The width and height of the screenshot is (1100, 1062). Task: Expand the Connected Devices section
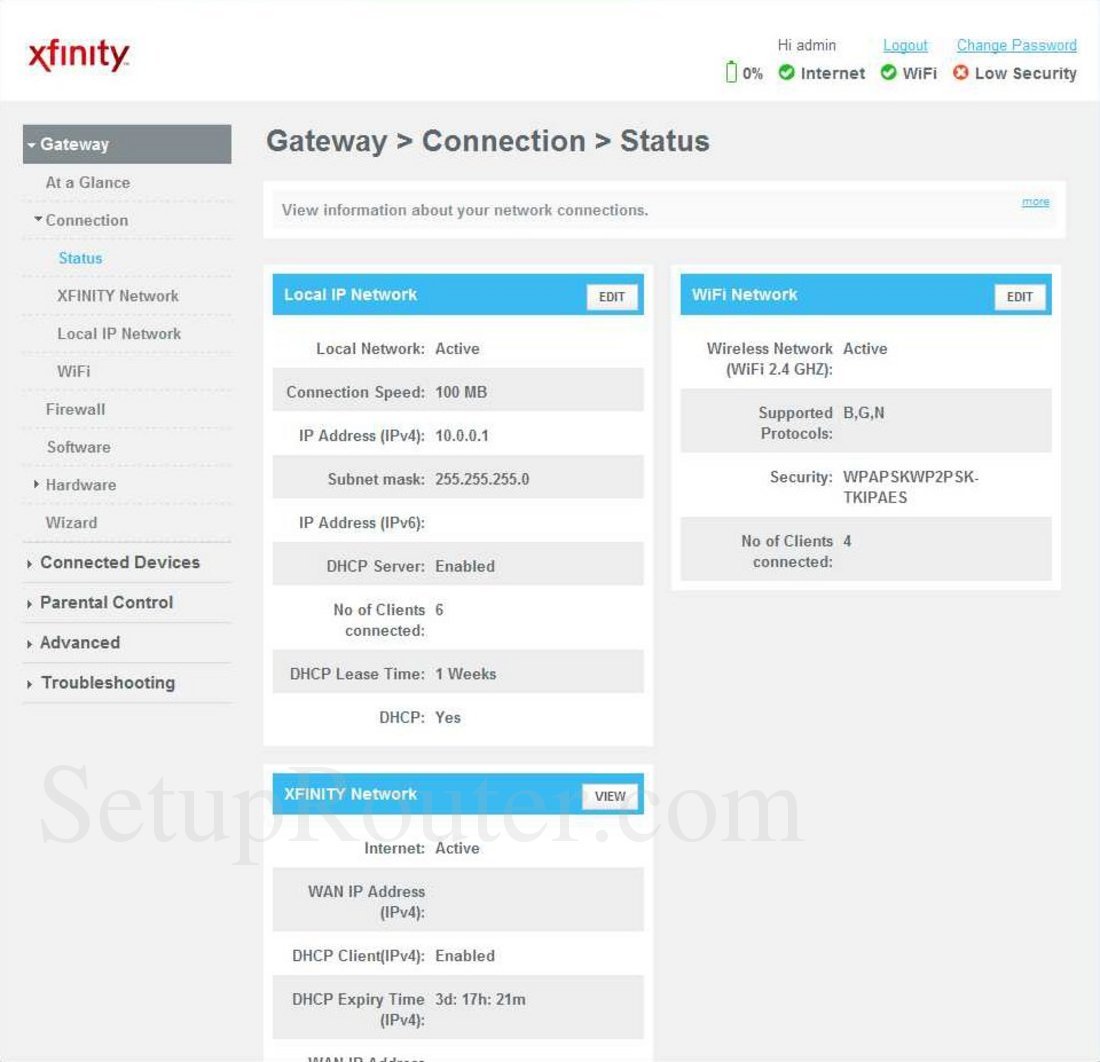(x=120, y=562)
